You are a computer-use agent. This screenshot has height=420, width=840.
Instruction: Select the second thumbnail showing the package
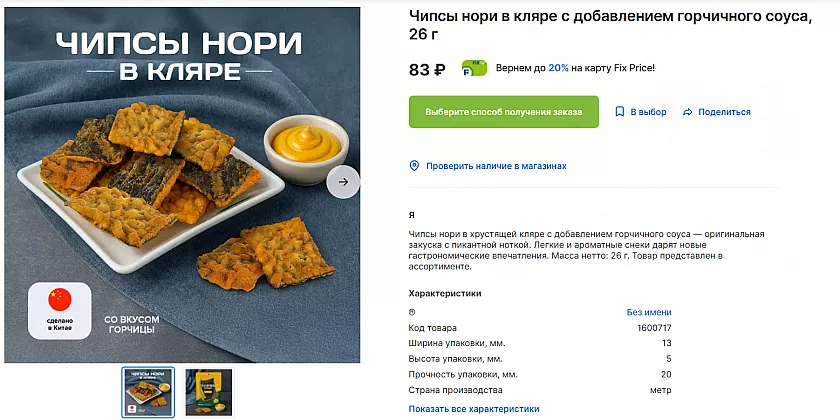click(208, 392)
